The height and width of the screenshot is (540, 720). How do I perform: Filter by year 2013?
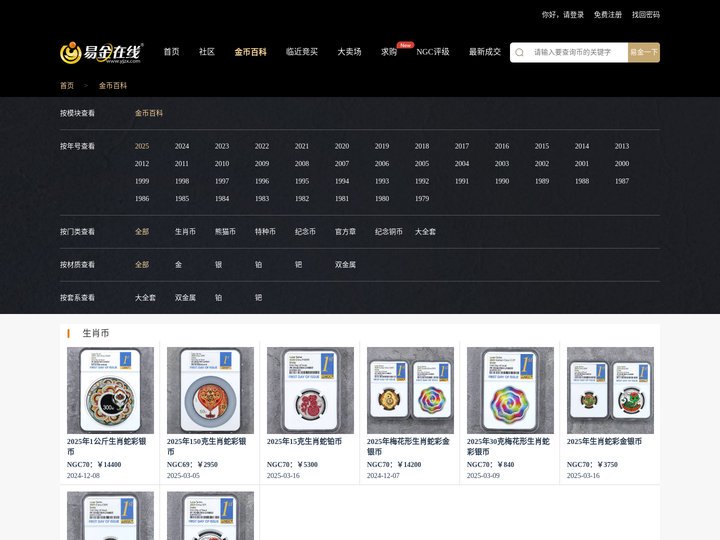pyautogui.click(x=622, y=146)
